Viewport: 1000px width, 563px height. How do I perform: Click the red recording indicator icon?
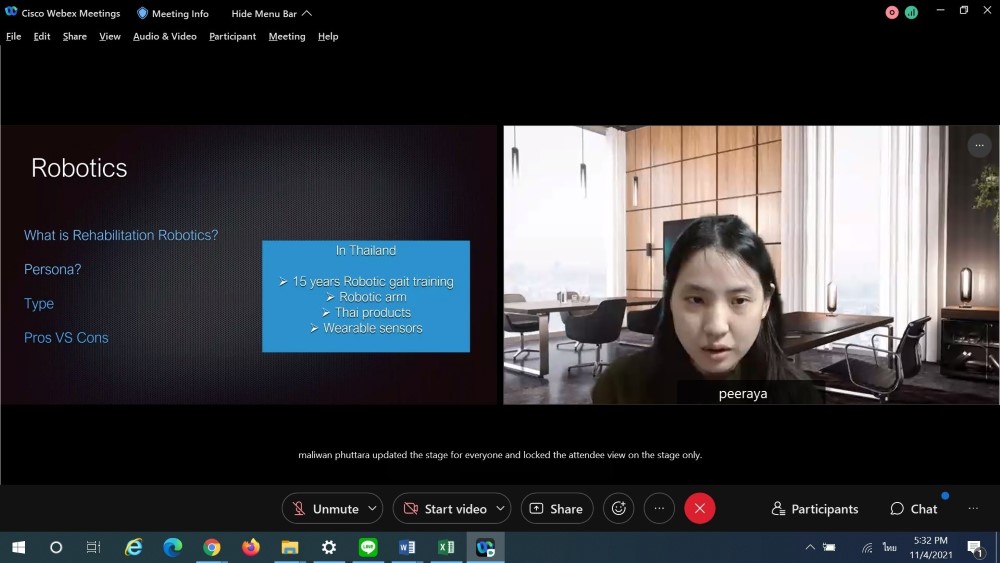(x=892, y=13)
